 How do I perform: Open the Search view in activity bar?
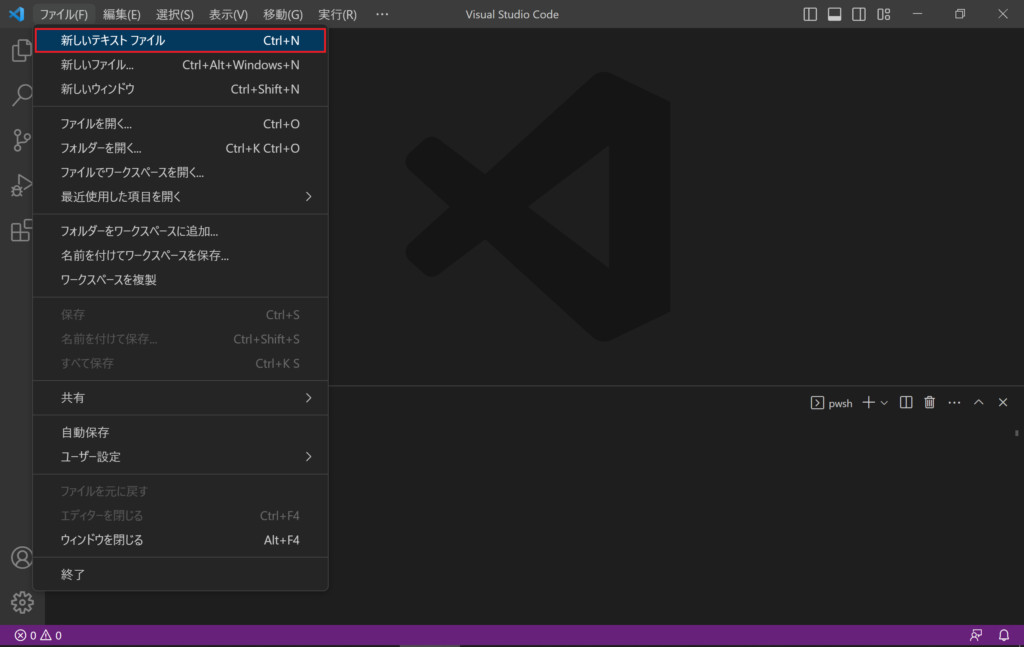pyautogui.click(x=22, y=95)
